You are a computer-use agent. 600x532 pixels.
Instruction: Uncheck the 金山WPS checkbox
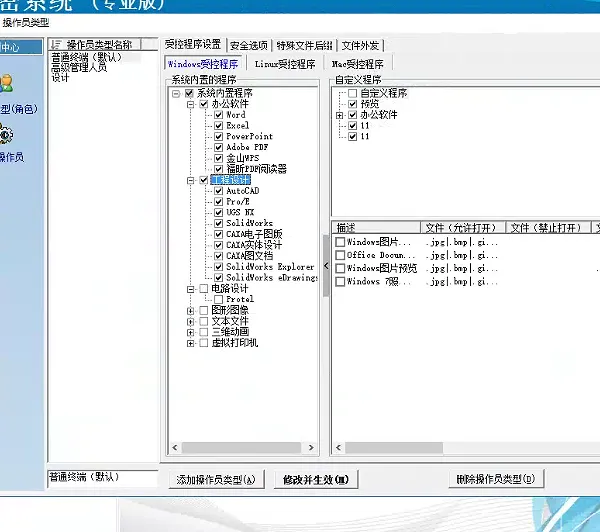[x=218, y=158]
